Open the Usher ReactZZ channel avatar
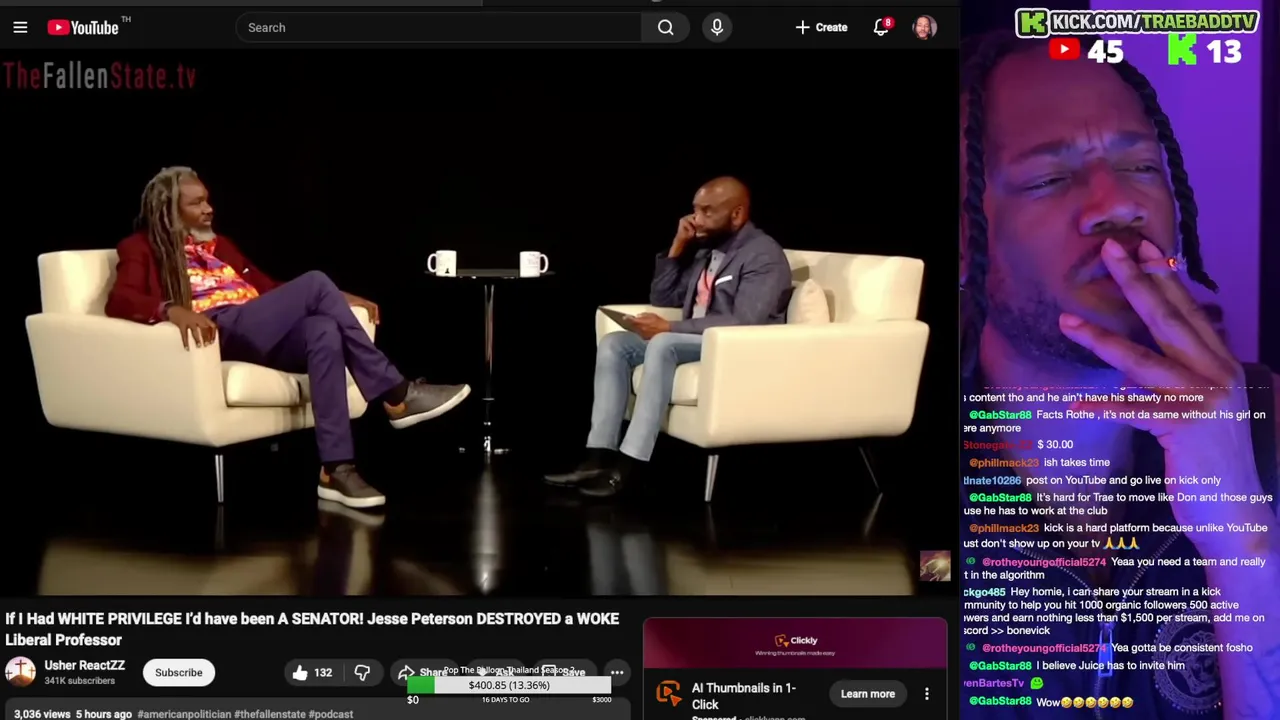1280x720 pixels. click(x=20, y=672)
